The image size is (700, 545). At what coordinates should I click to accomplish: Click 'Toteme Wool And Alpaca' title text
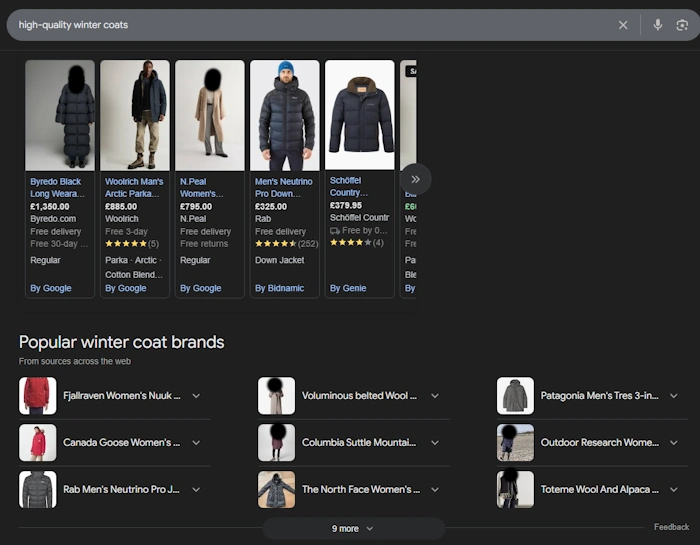click(x=600, y=490)
